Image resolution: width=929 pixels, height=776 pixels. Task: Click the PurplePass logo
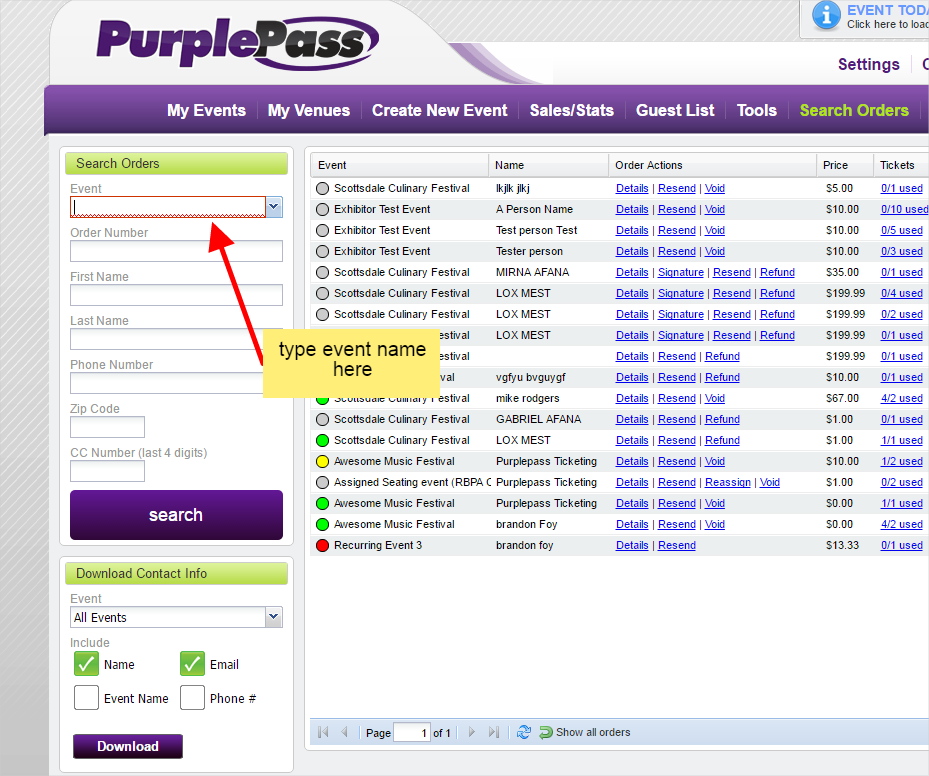click(x=237, y=43)
